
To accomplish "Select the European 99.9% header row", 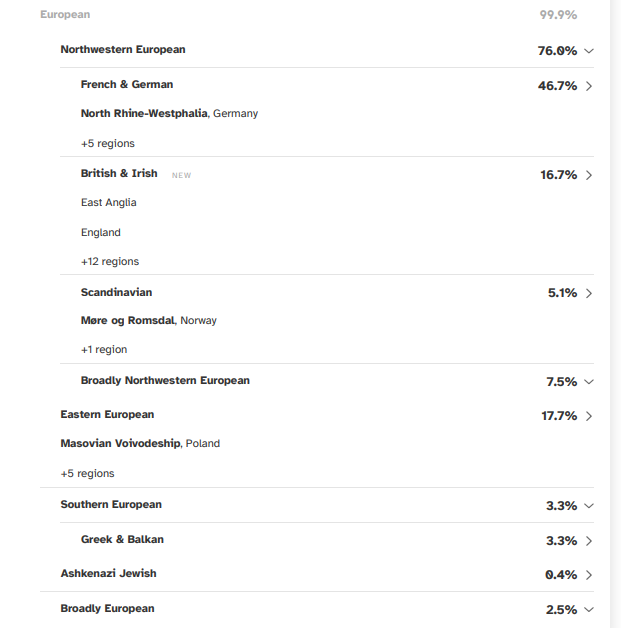I will [x=309, y=15].
